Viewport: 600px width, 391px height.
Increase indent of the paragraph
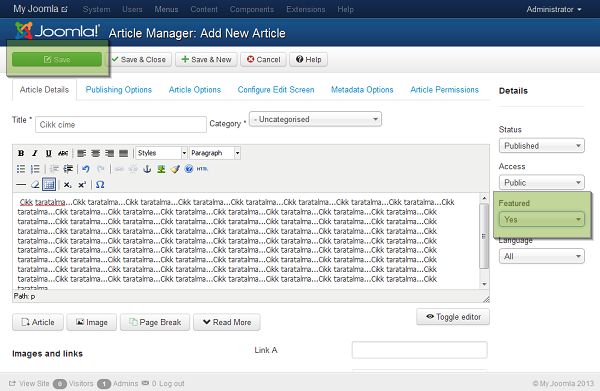pos(68,169)
